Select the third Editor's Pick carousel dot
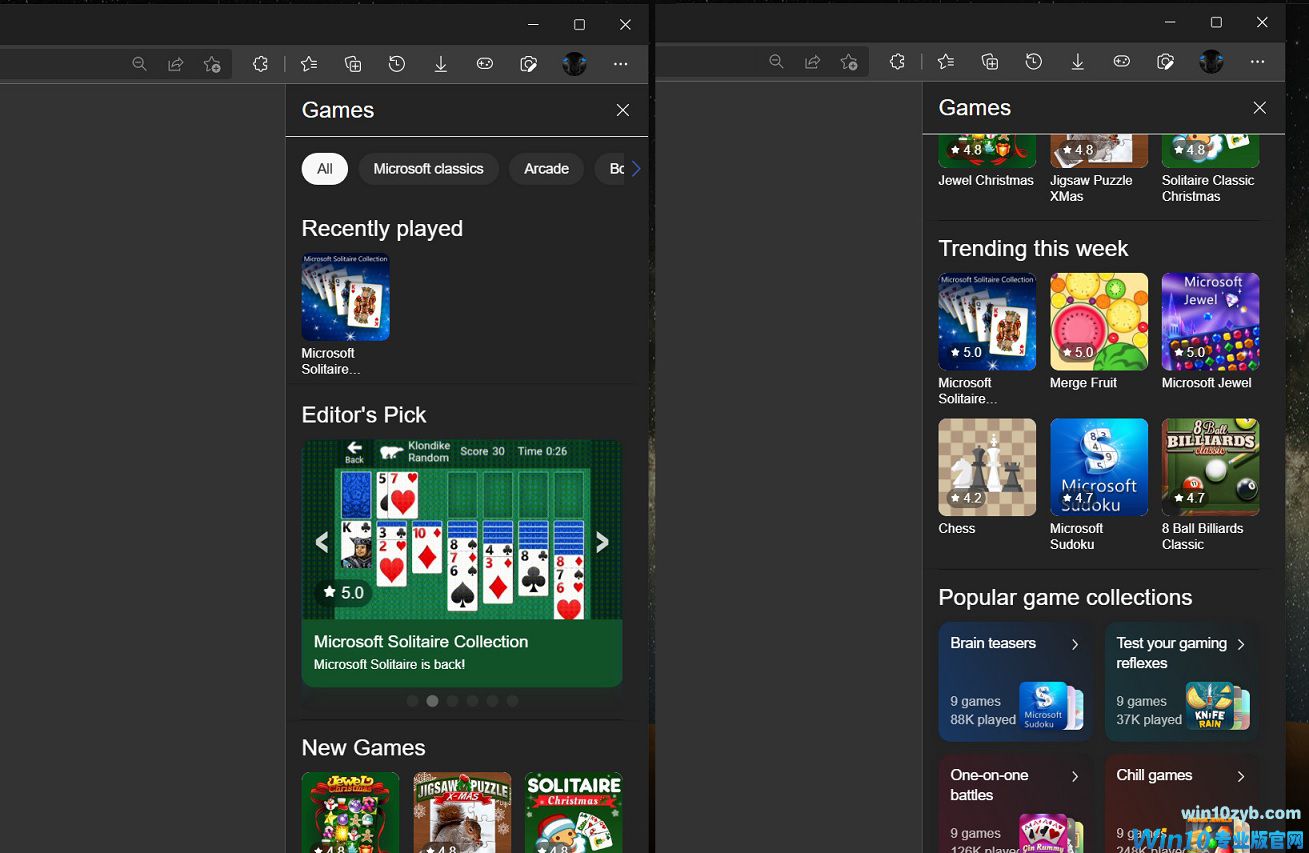This screenshot has width=1309, height=853. click(452, 701)
